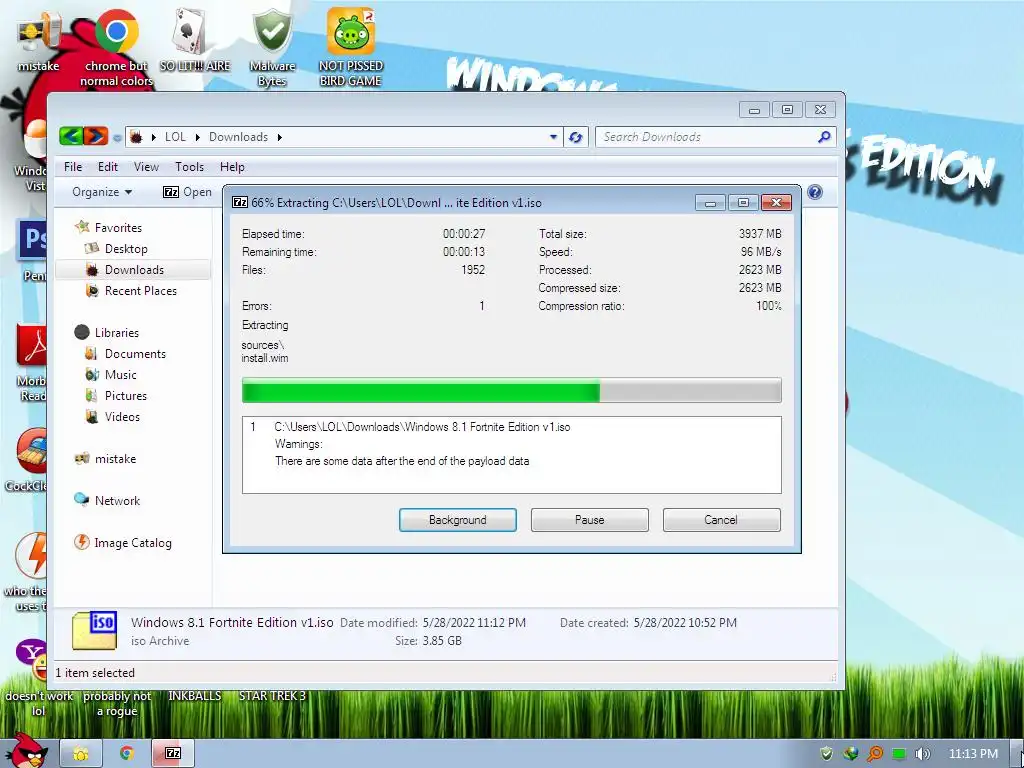The width and height of the screenshot is (1024, 768).
Task: Open the File menu
Action: (73, 167)
